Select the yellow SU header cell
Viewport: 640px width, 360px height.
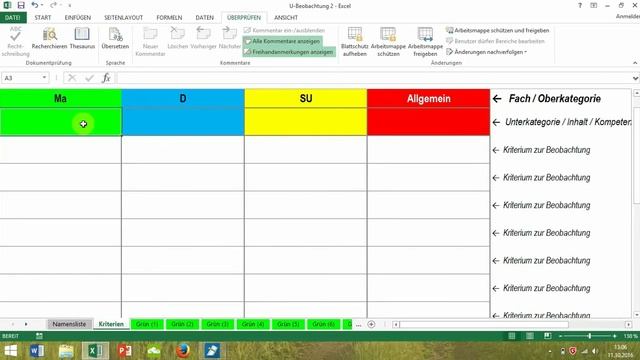306,98
